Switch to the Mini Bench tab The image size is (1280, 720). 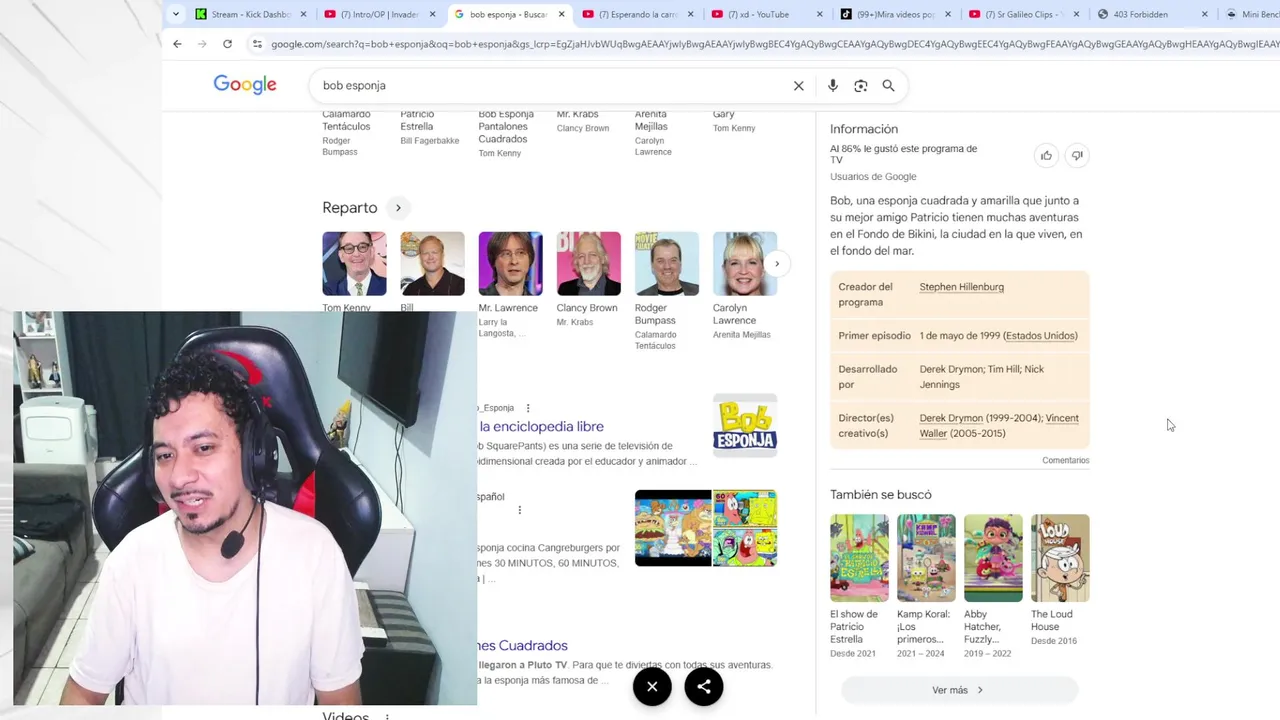[1251, 14]
